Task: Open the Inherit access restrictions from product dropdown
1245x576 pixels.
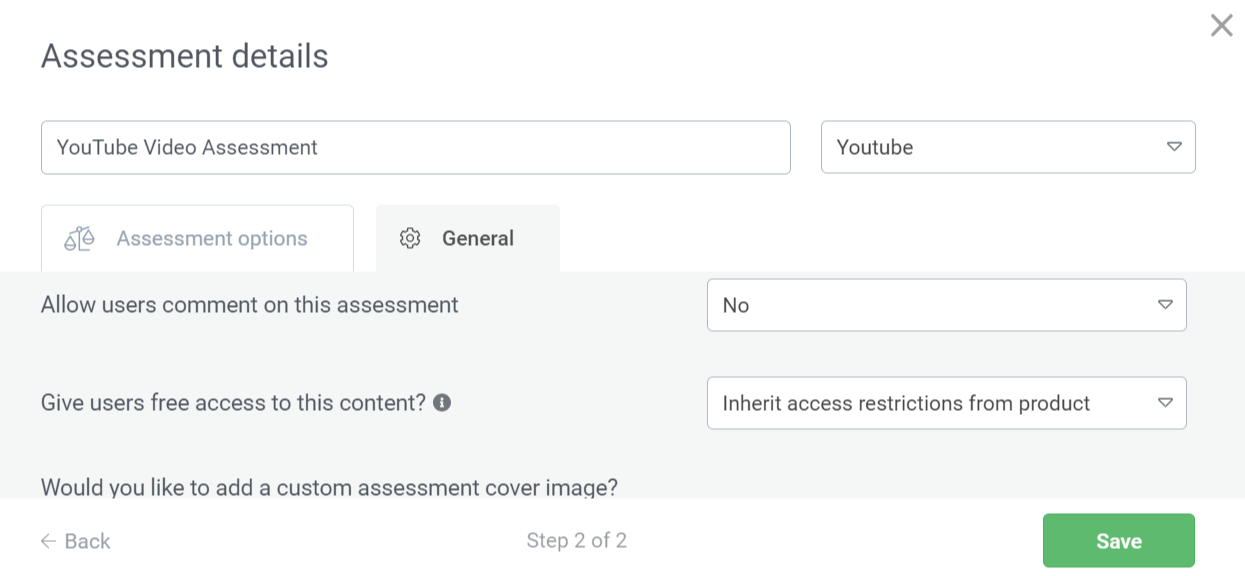Action: 945,403
